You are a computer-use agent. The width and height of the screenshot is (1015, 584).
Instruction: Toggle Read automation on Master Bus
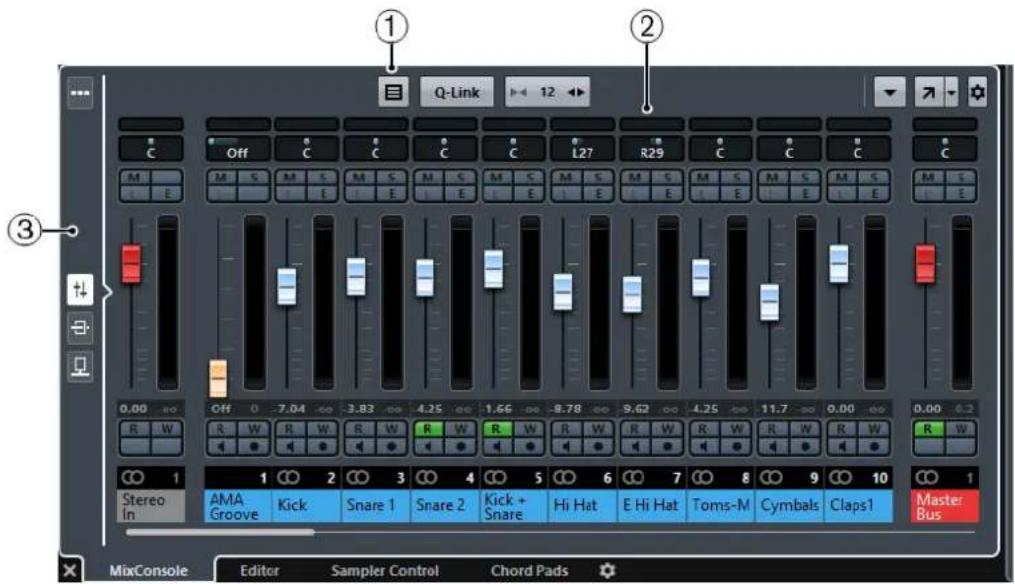click(x=929, y=429)
